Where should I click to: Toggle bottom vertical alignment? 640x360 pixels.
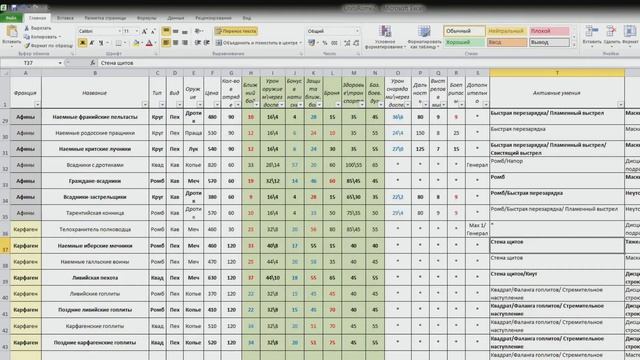tap(185, 31)
